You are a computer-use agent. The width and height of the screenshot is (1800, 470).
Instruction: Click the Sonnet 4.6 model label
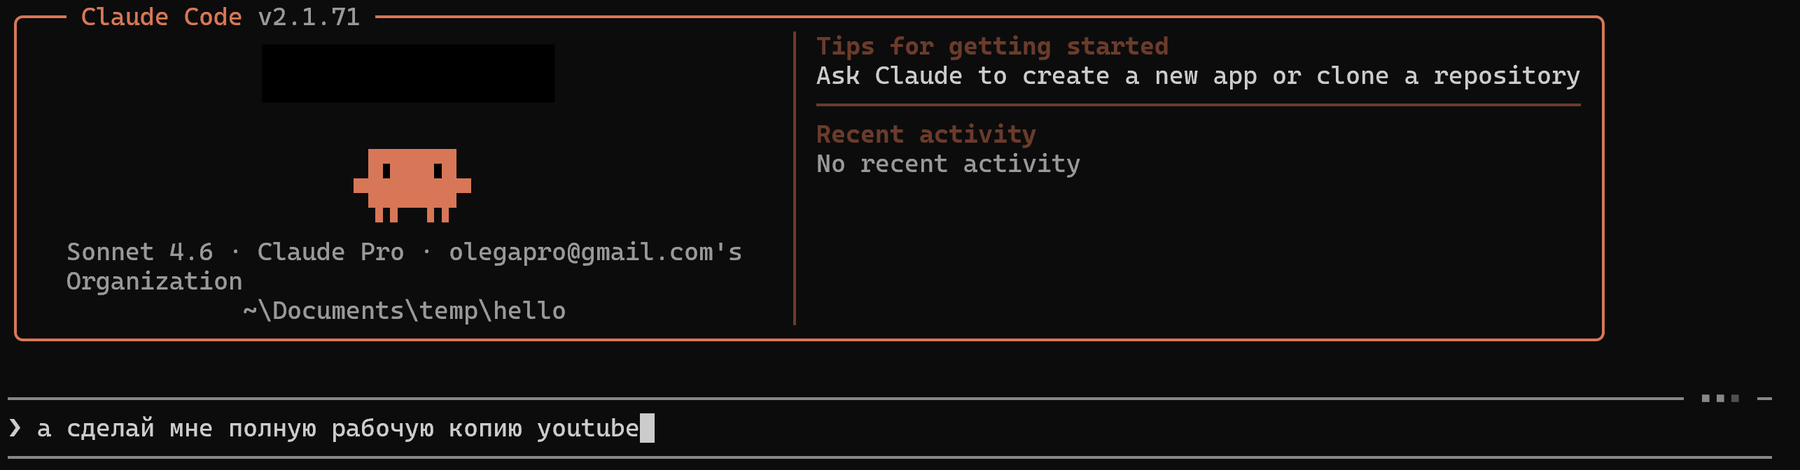(140, 252)
